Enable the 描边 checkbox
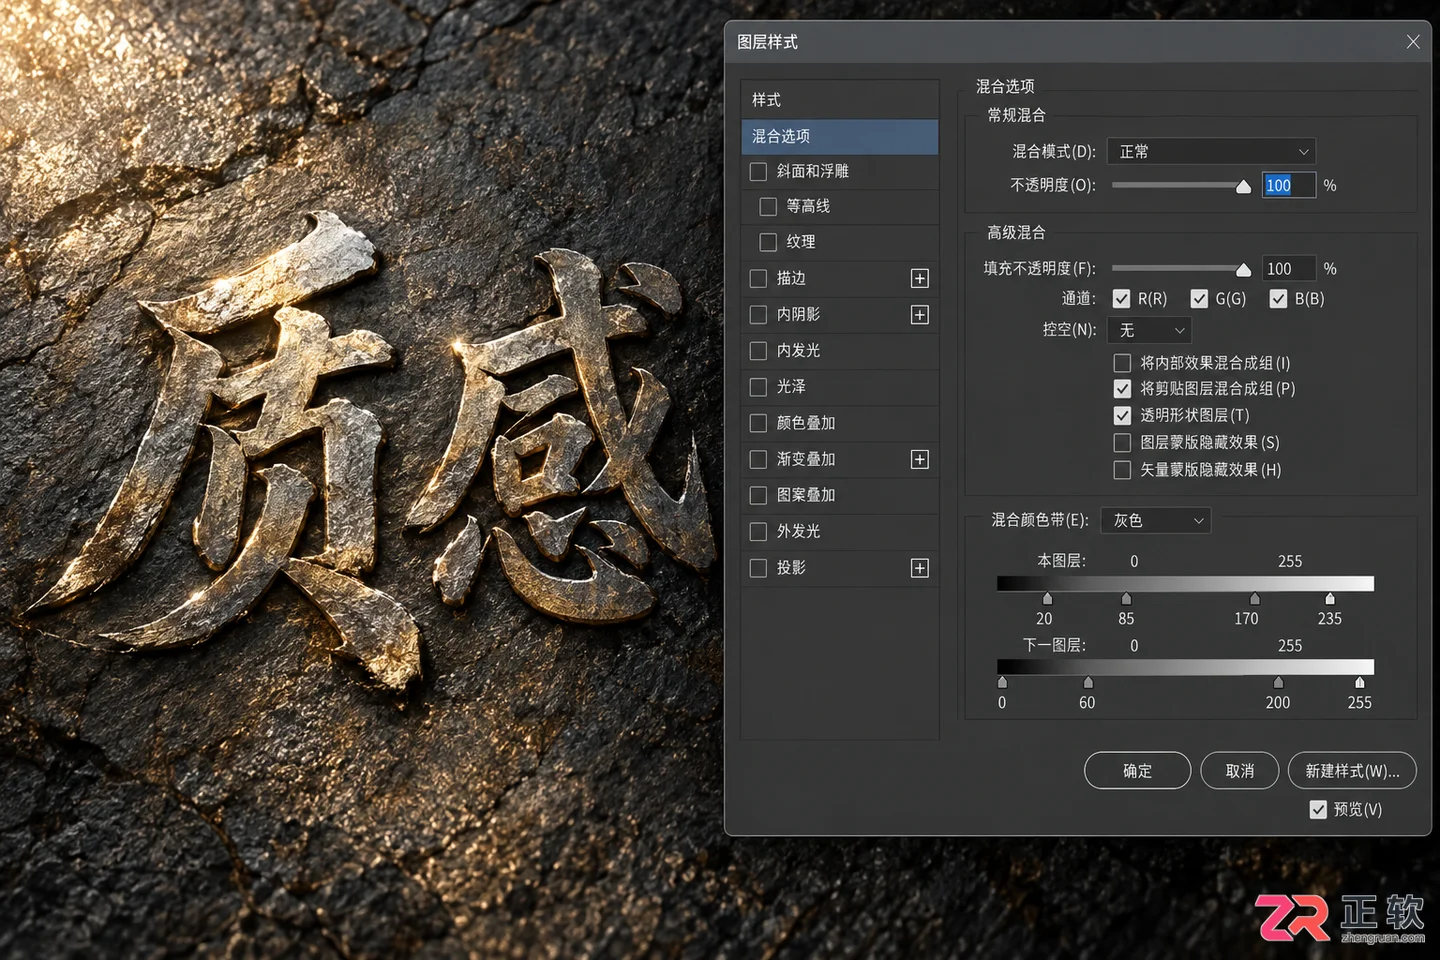 [759, 278]
